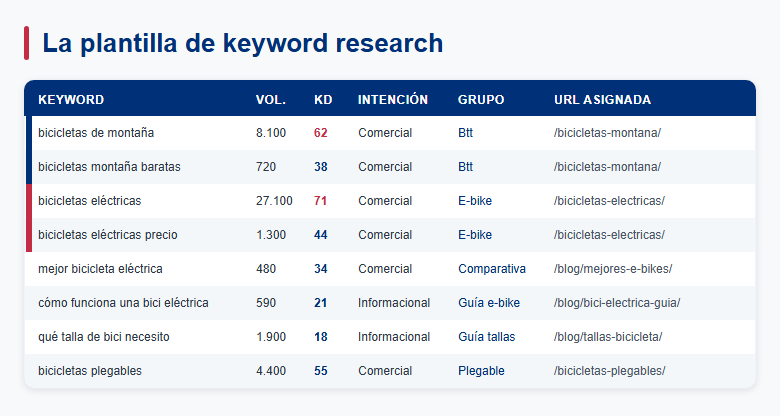Image resolution: width=780 pixels, height=416 pixels.
Task: Click the Guía tallas group cell
Action: tap(487, 337)
